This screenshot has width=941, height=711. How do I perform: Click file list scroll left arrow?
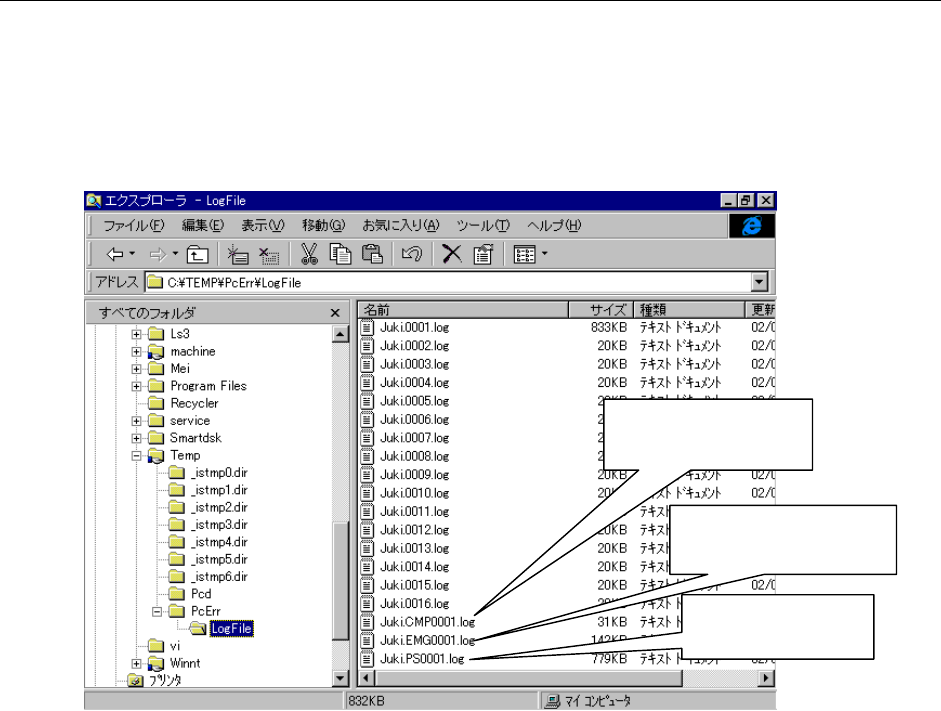point(367,679)
